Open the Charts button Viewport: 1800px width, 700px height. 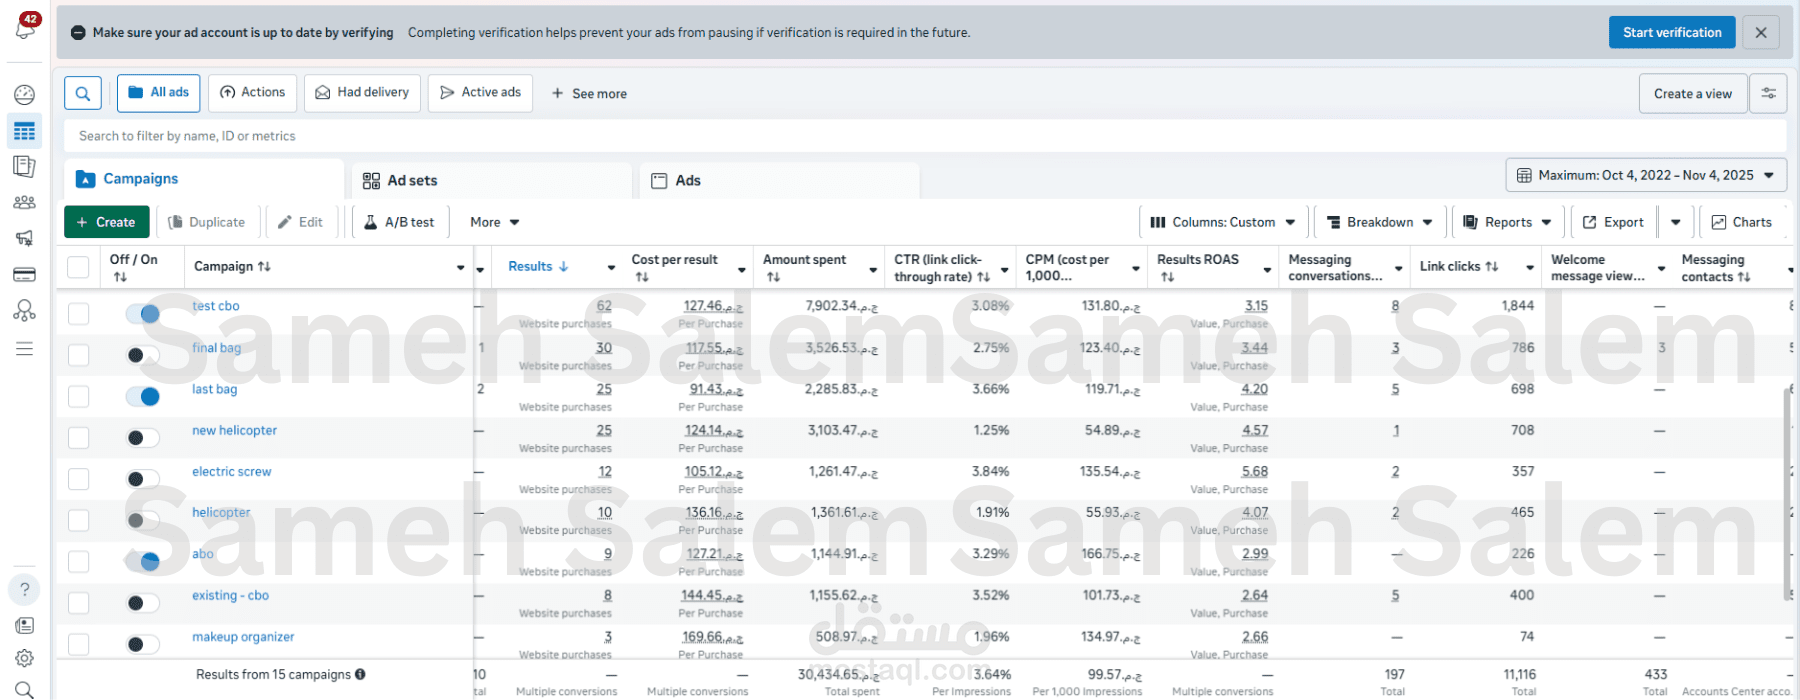(x=1741, y=222)
